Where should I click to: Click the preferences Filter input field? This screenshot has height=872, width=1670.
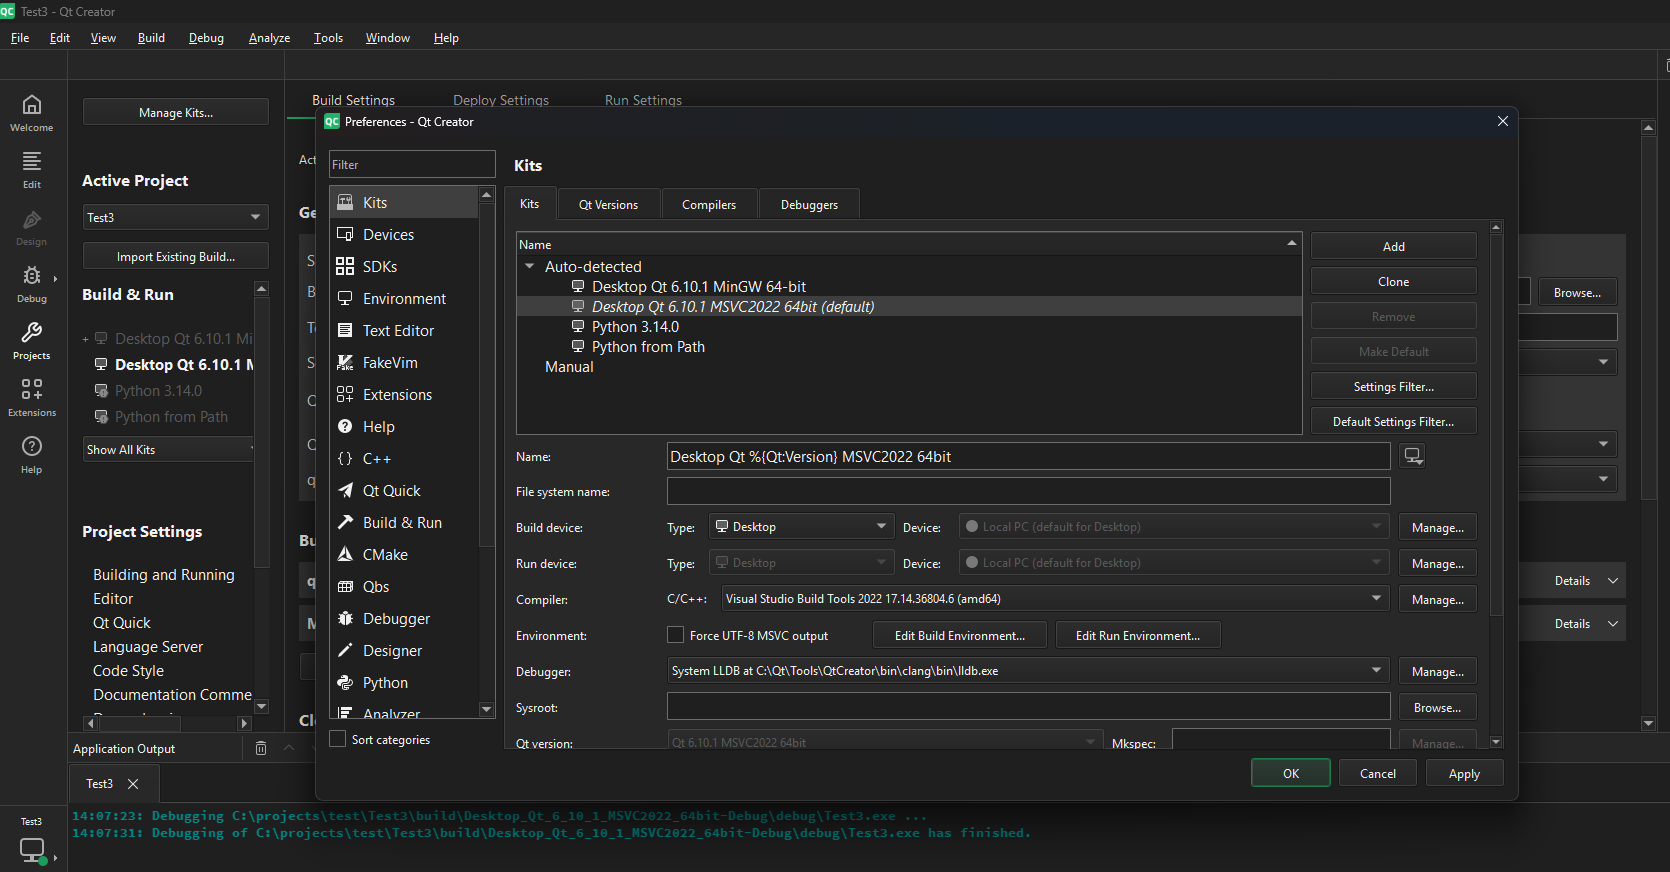point(412,165)
